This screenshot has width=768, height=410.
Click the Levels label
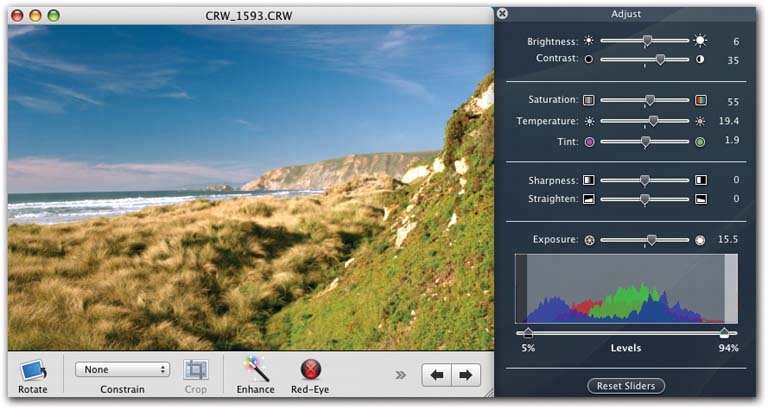coord(626,348)
